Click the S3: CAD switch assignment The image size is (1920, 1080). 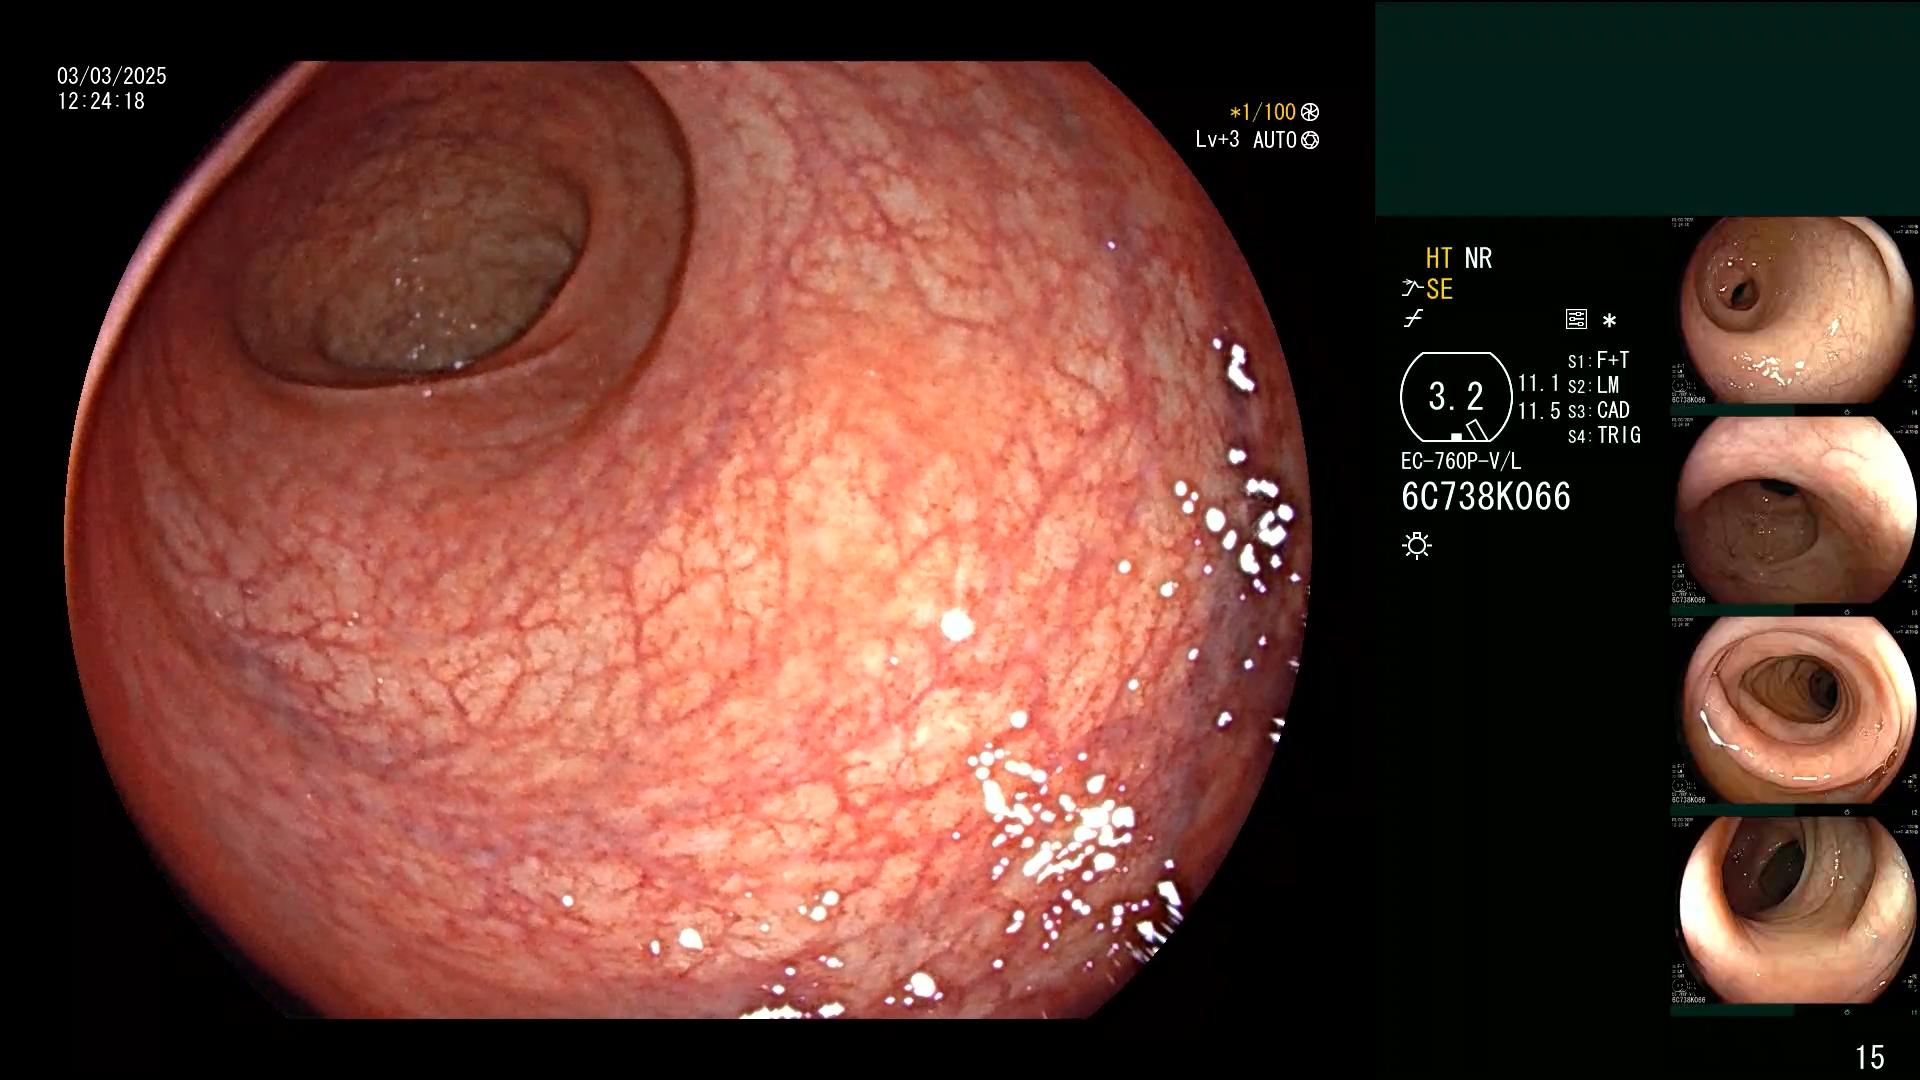pos(1599,410)
